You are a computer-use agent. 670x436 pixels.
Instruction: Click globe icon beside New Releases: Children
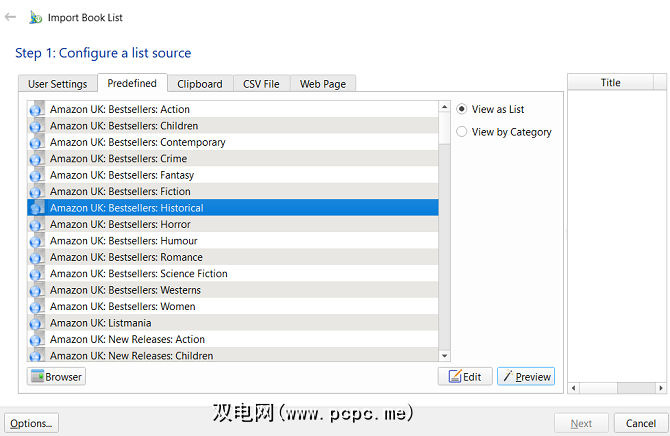coord(36,355)
